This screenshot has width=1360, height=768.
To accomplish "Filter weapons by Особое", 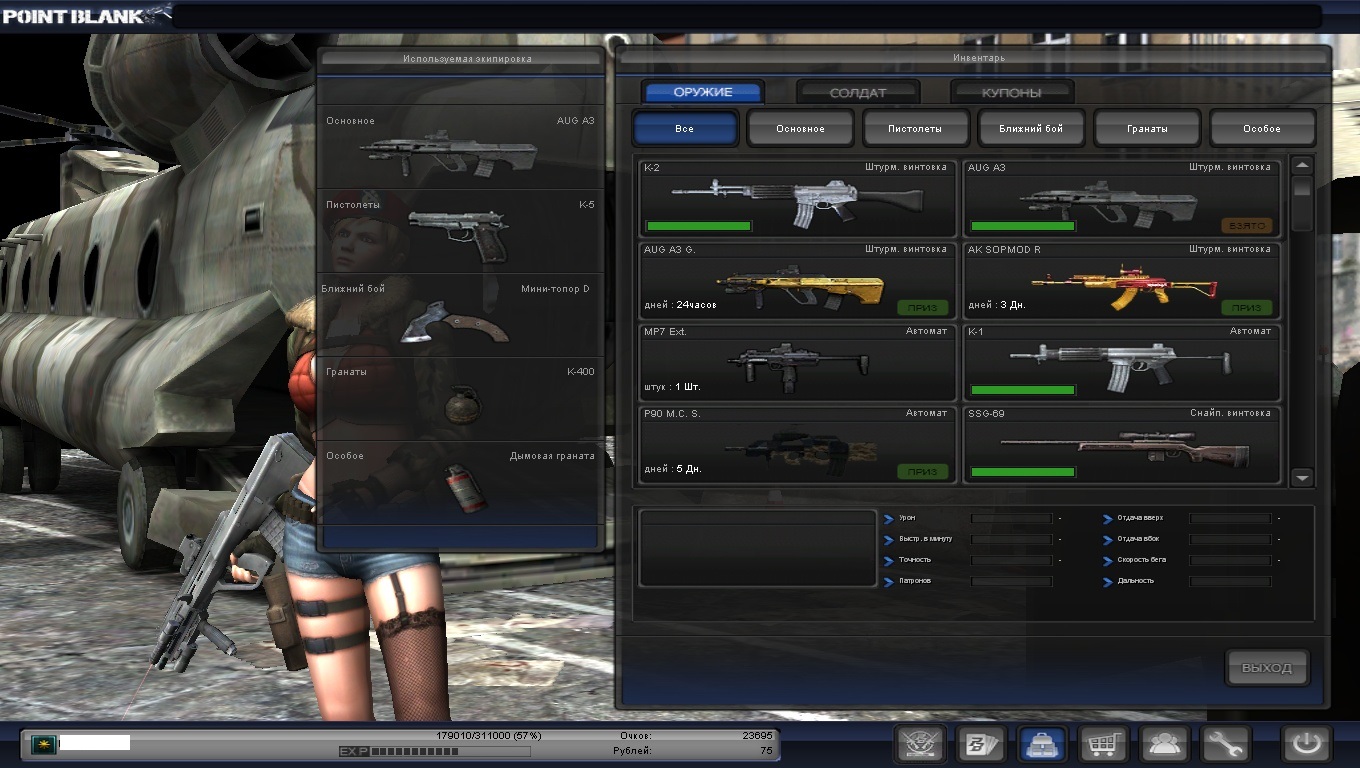I will [x=1262, y=129].
